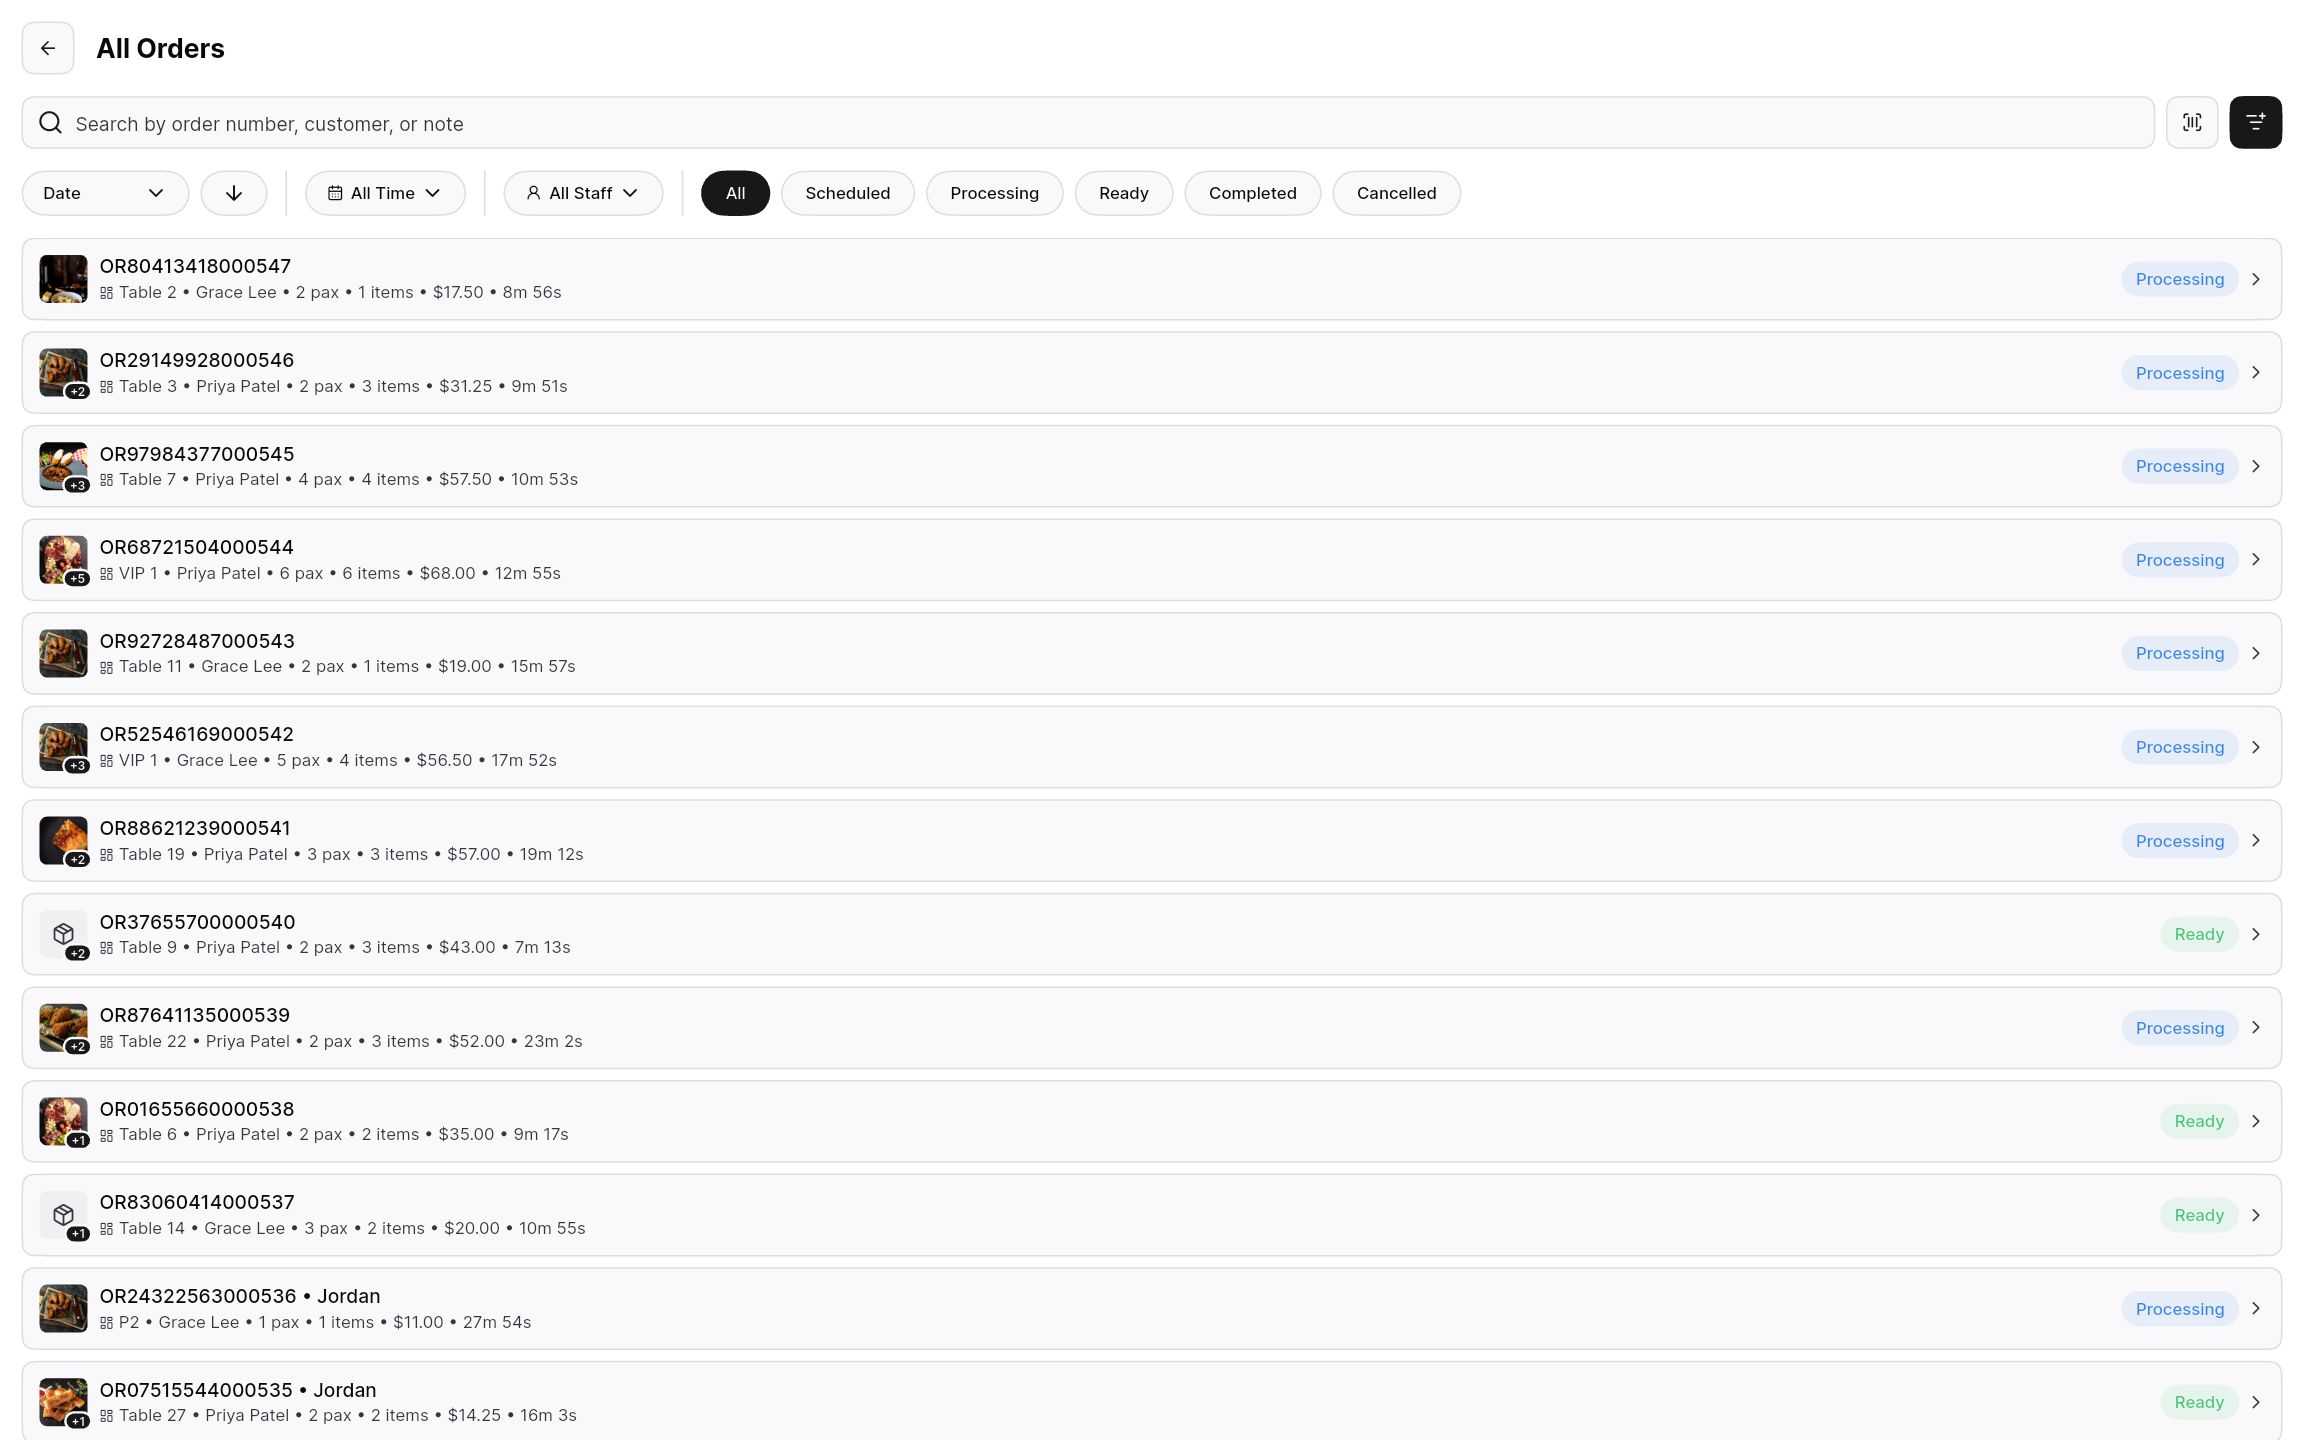The height and width of the screenshot is (1440, 2304).
Task: Click the search magnifier icon
Action: point(50,123)
